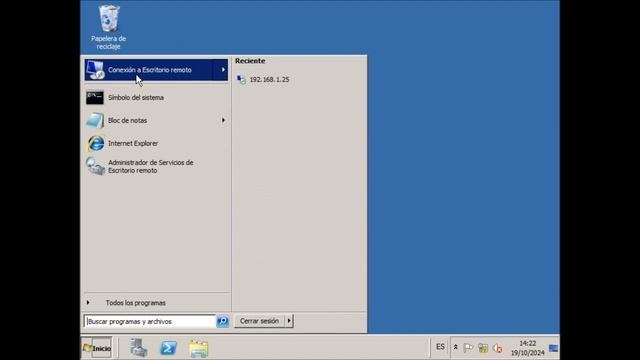The width and height of the screenshot is (640, 360).
Task: Expand Todos los programas
Action: point(136,303)
